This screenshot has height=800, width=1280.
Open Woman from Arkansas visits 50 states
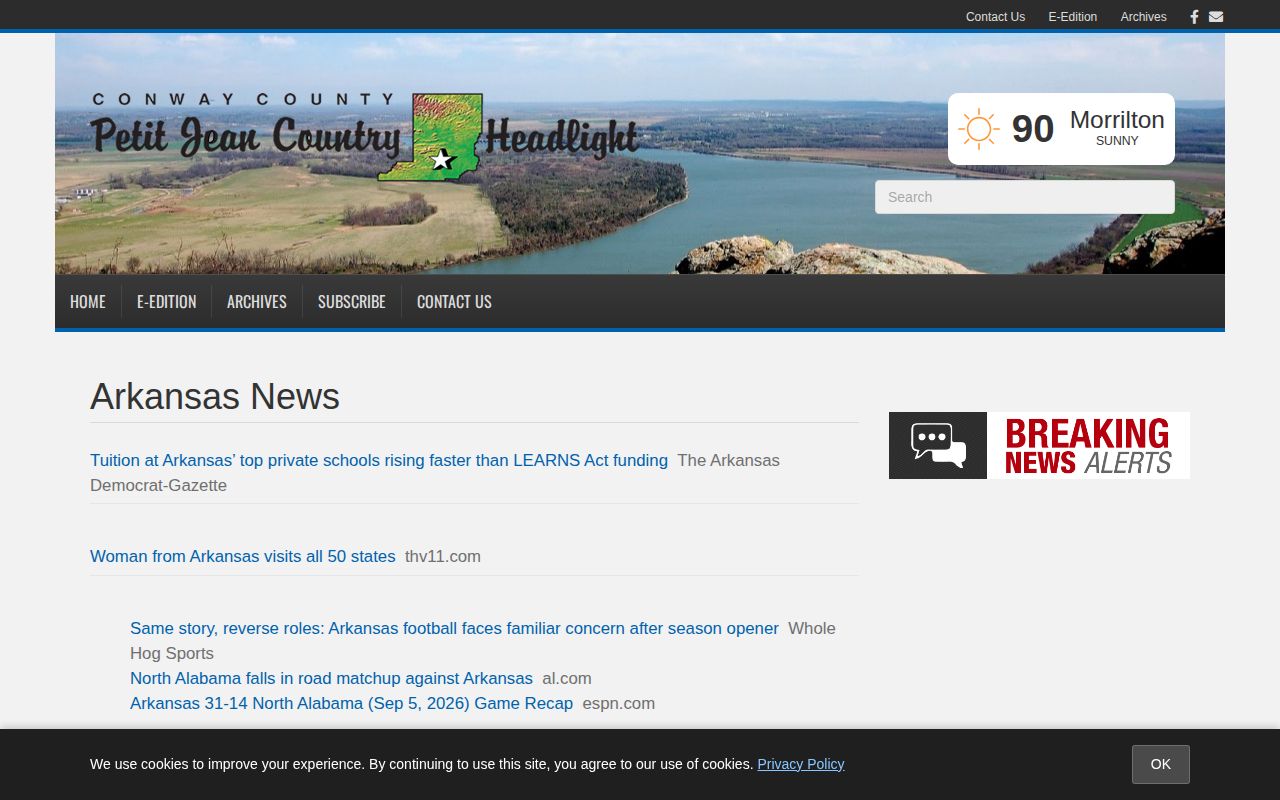point(243,556)
